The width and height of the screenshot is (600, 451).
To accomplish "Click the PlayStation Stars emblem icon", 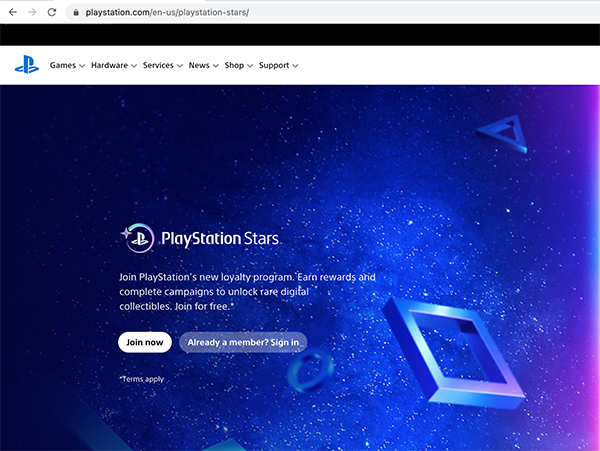I will pos(138,238).
